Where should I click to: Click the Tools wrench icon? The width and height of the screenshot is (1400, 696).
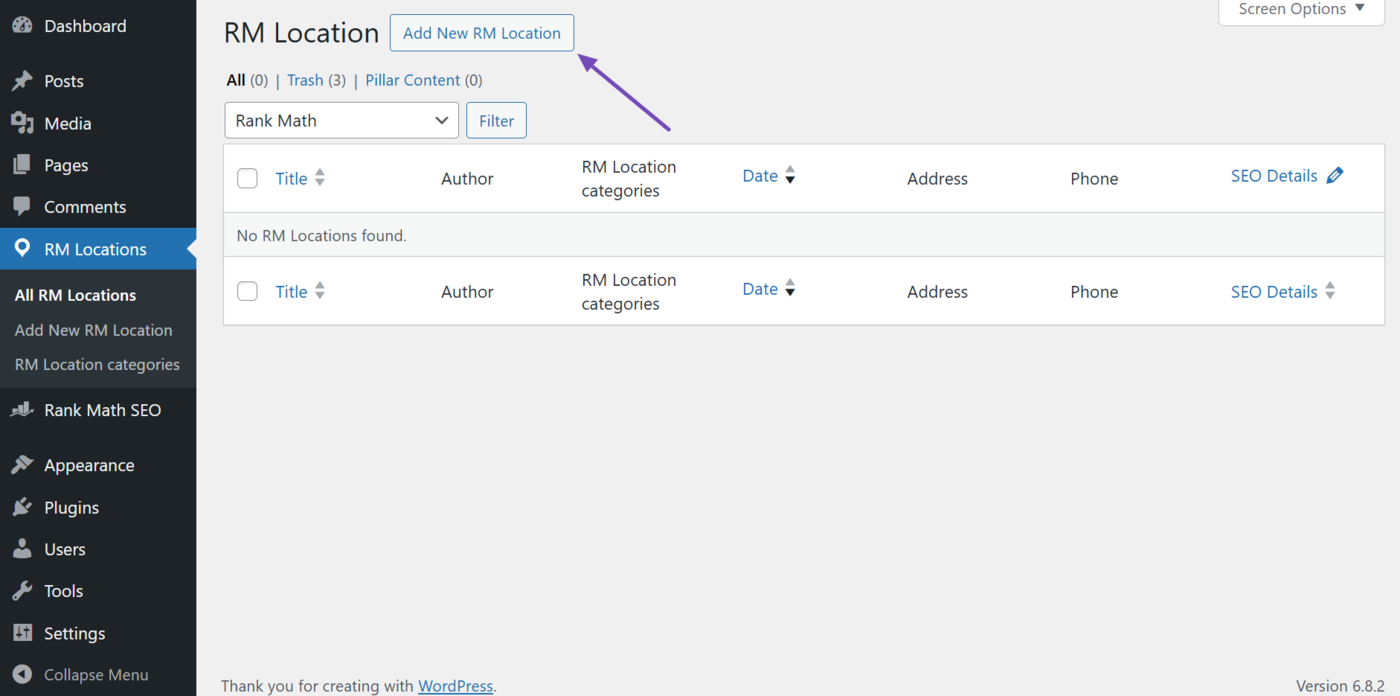22,591
